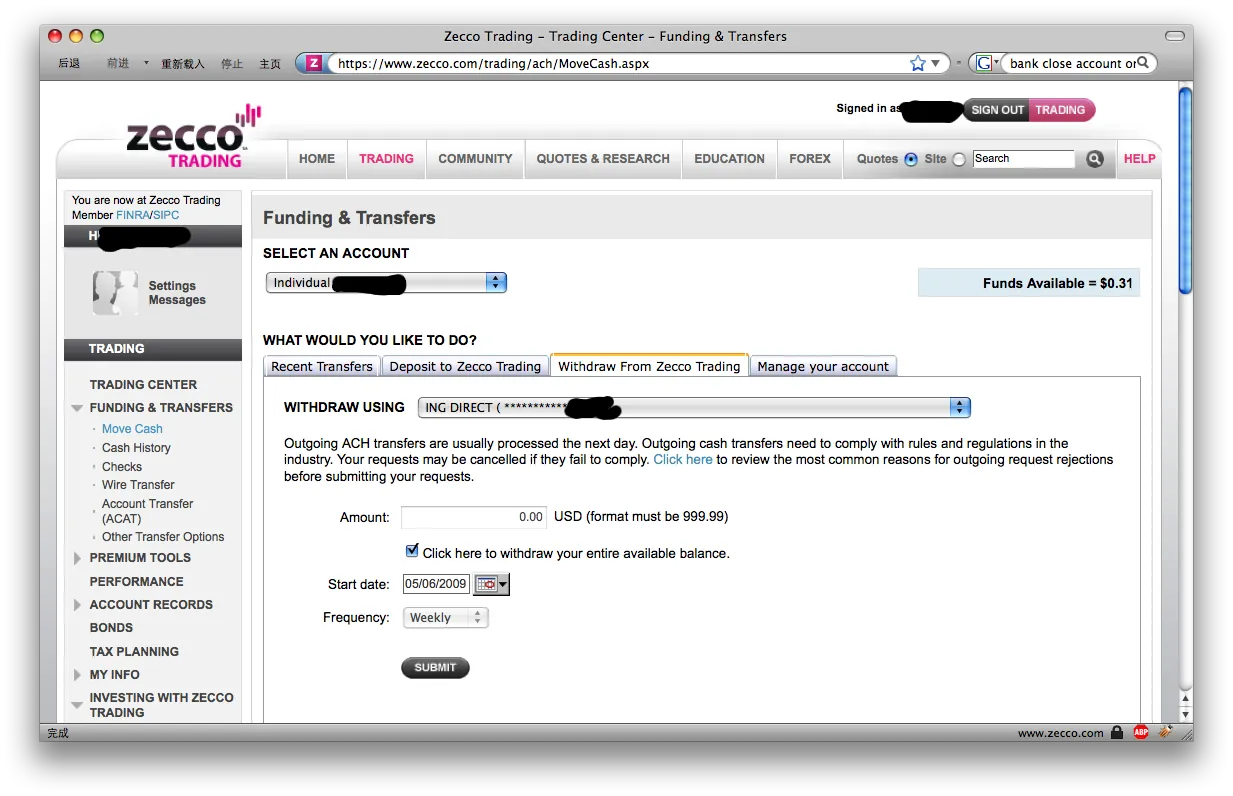Expand the Account Records sidebar section
The height and width of the screenshot is (796, 1233).
point(77,605)
